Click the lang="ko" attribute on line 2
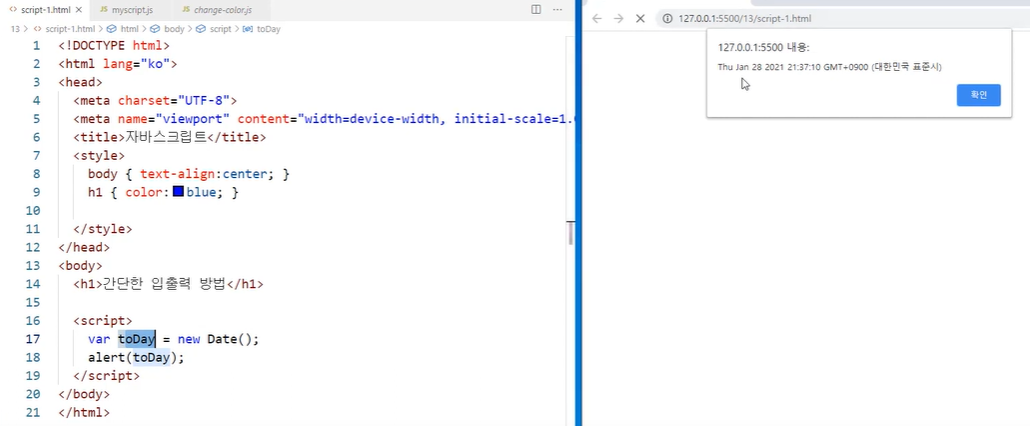This screenshot has height=426, width=1030. click(x=137, y=64)
